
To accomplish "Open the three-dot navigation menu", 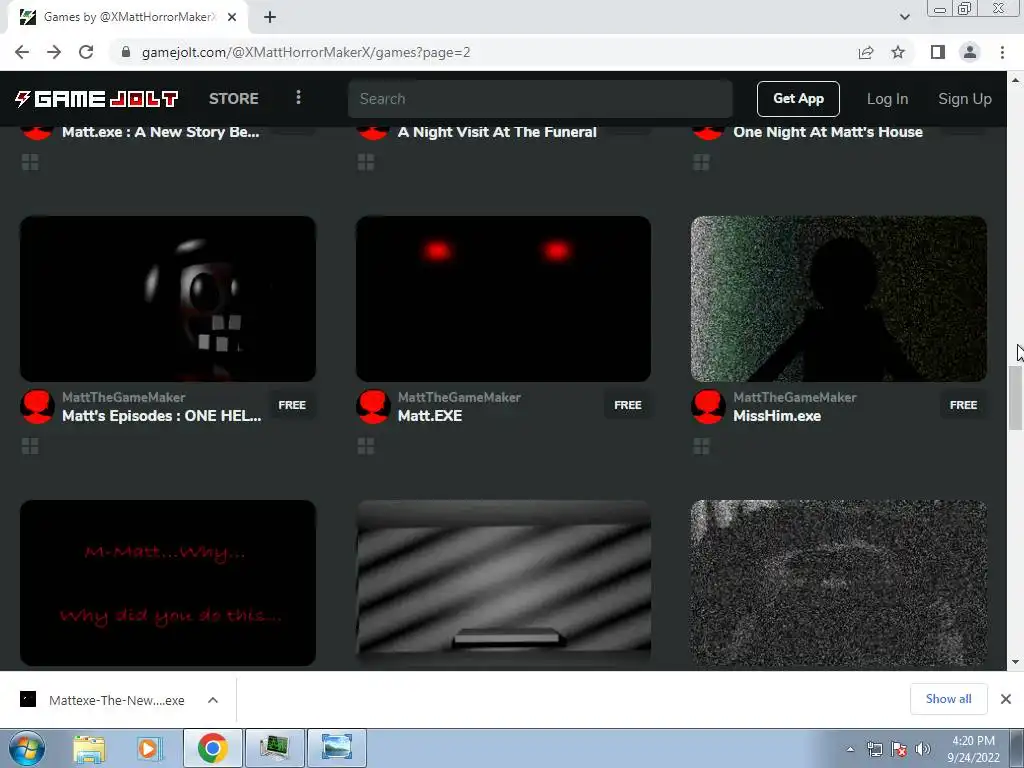I will (298, 97).
